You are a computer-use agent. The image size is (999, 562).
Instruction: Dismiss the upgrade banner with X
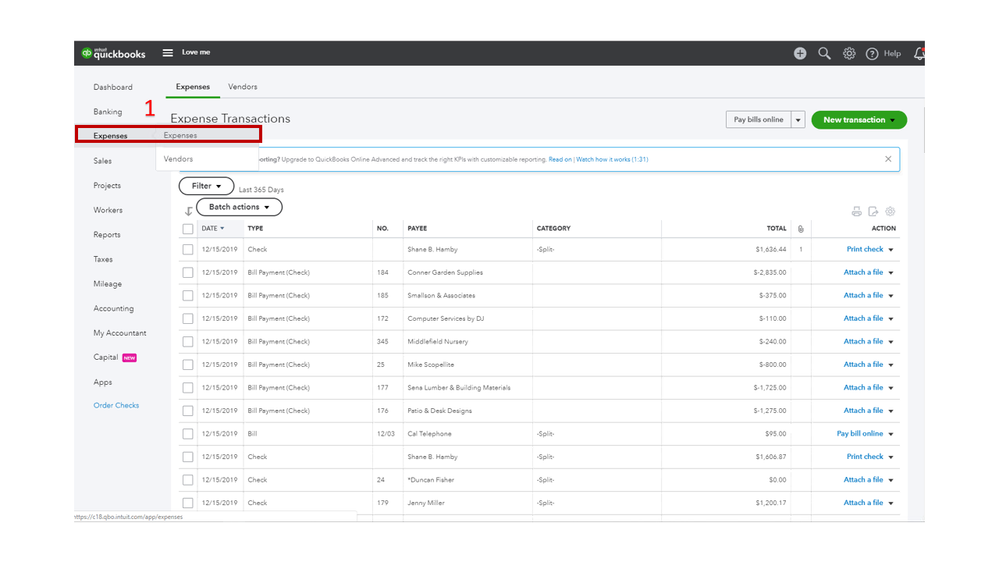click(888, 159)
